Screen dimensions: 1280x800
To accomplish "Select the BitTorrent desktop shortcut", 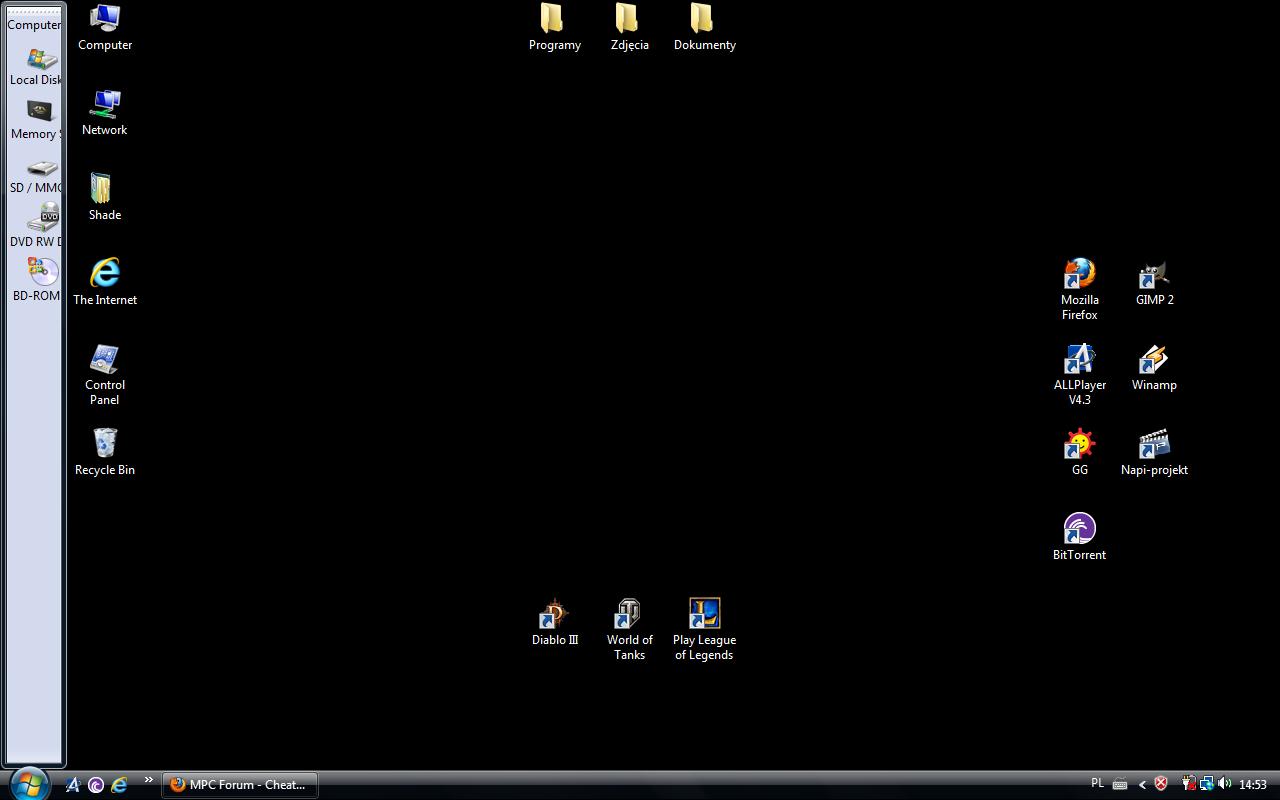I will (x=1080, y=538).
